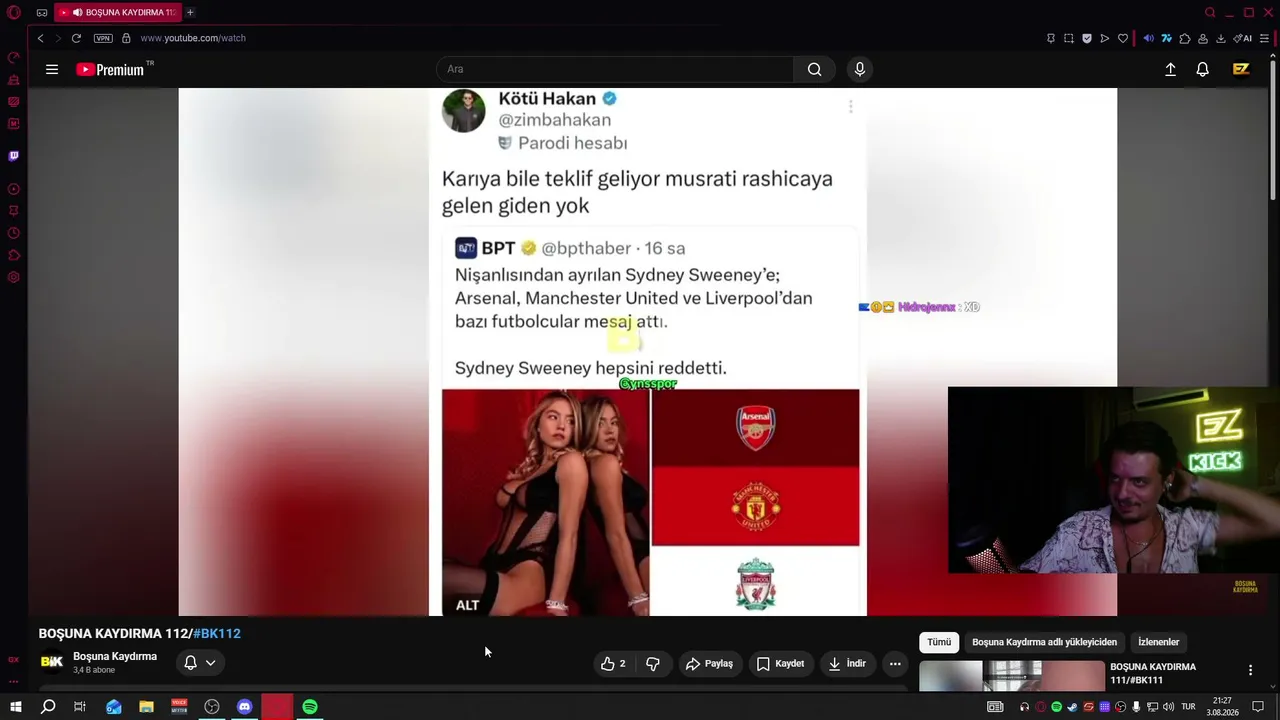This screenshot has height=720, width=1280.
Task: Open site security lock info
Action: point(126,38)
